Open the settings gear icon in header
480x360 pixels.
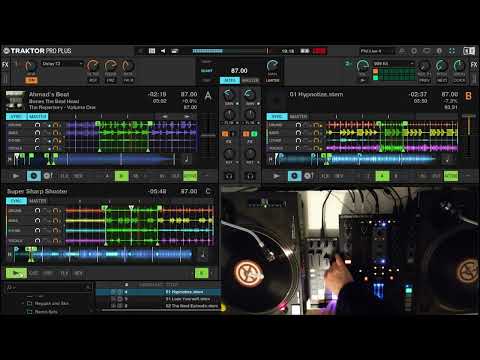pyautogui.click(x=414, y=51)
